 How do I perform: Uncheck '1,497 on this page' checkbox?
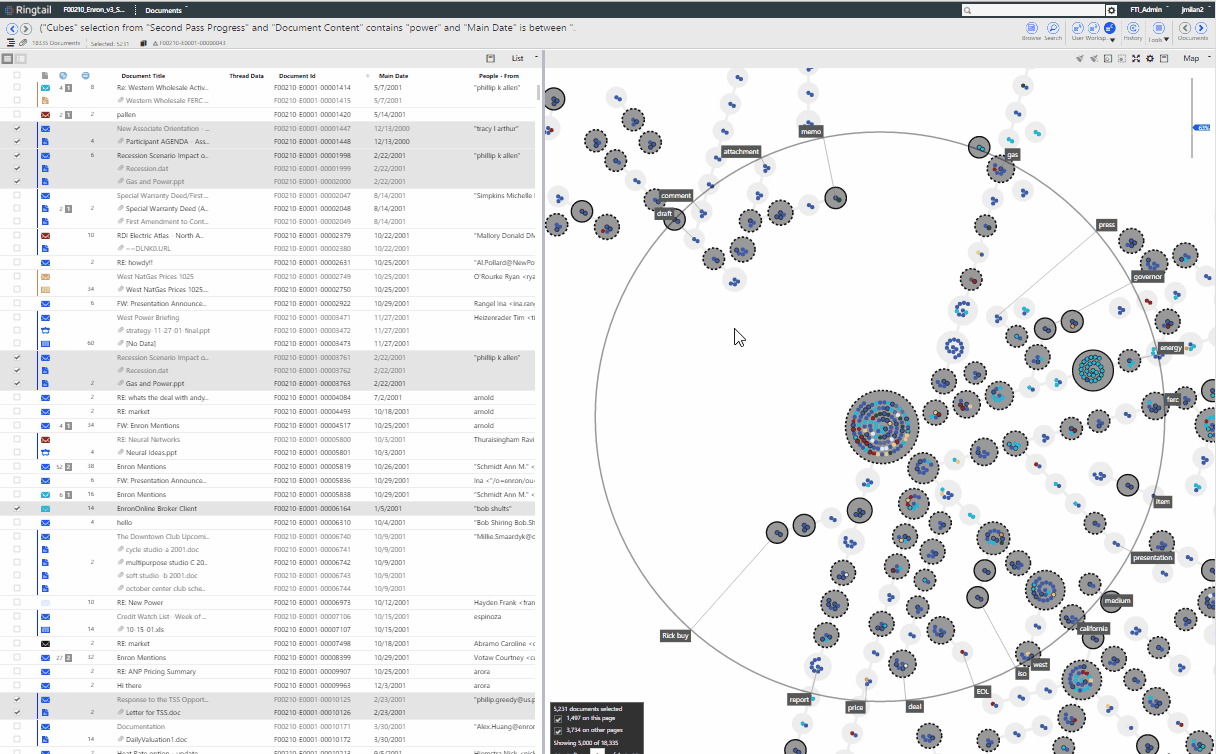558,719
